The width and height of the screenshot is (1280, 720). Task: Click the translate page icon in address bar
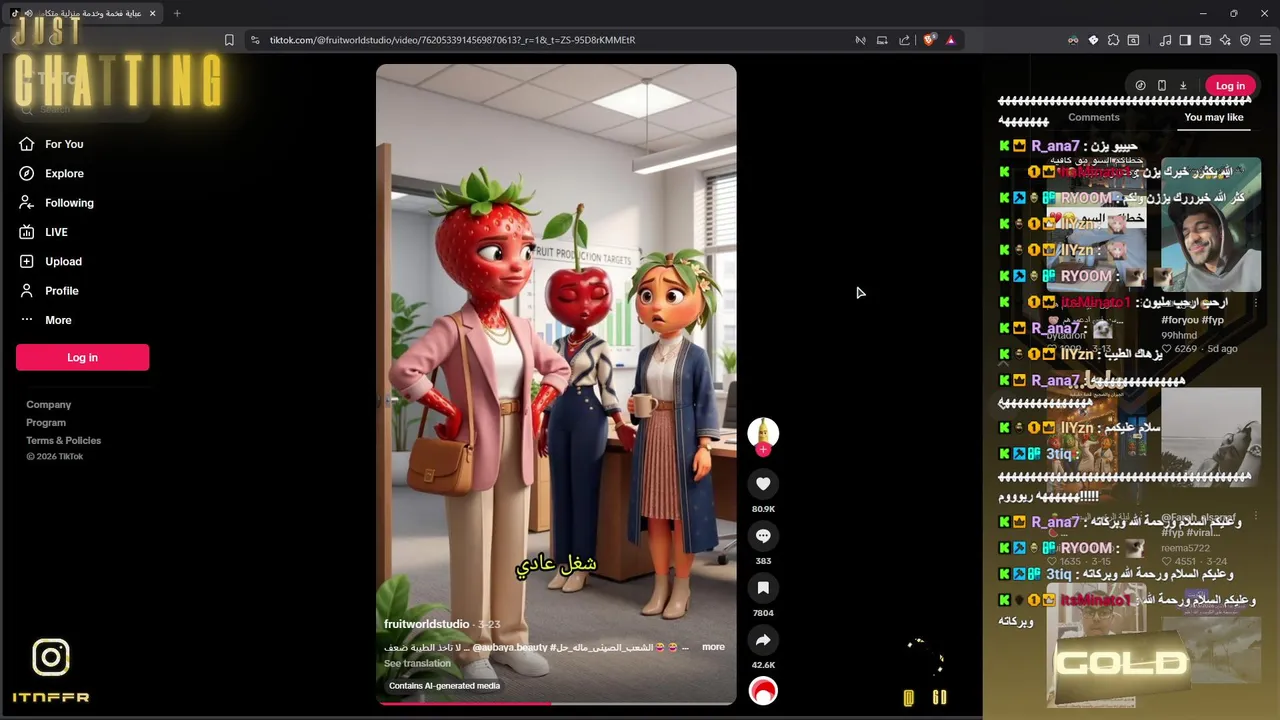860,40
